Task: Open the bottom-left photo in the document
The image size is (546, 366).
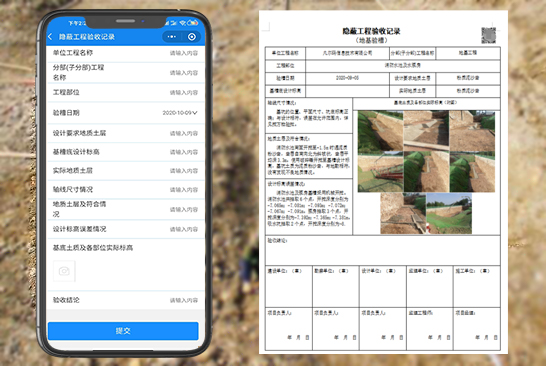Action: (x=403, y=213)
